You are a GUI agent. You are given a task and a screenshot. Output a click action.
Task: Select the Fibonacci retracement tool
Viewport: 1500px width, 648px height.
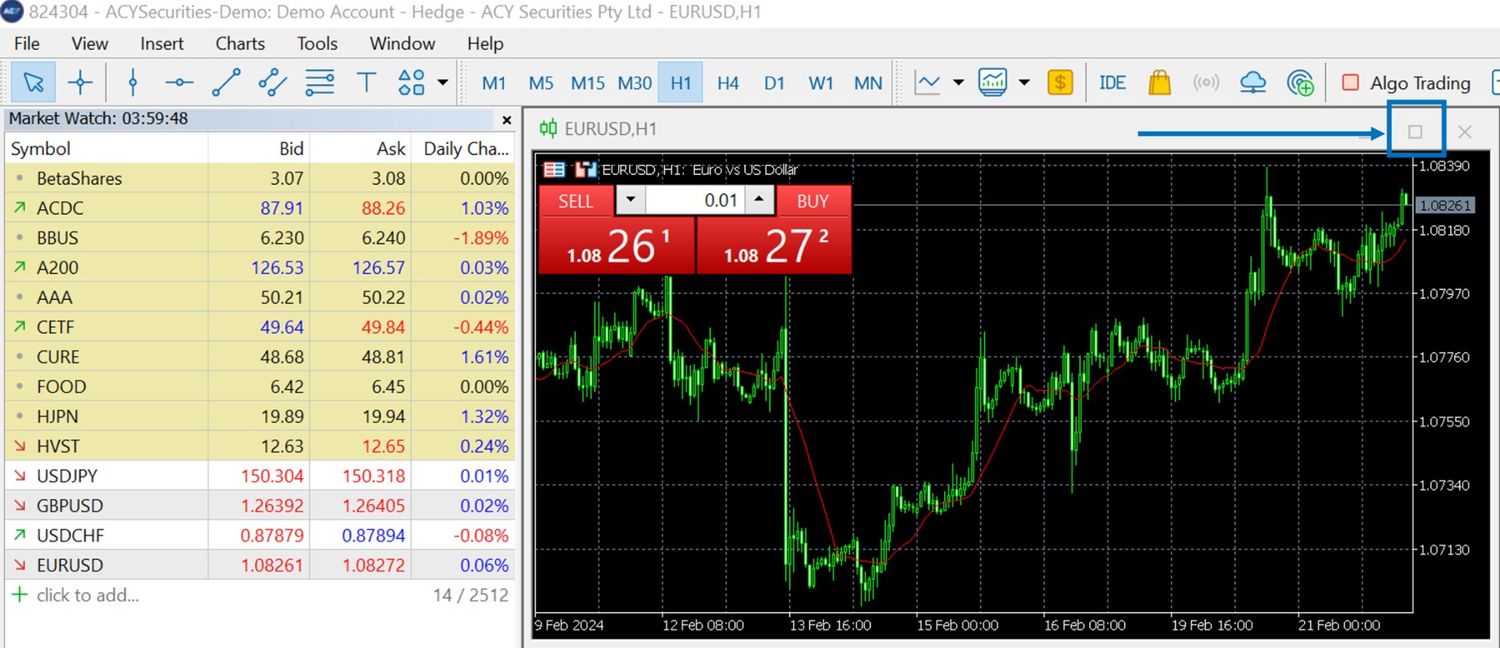[320, 83]
